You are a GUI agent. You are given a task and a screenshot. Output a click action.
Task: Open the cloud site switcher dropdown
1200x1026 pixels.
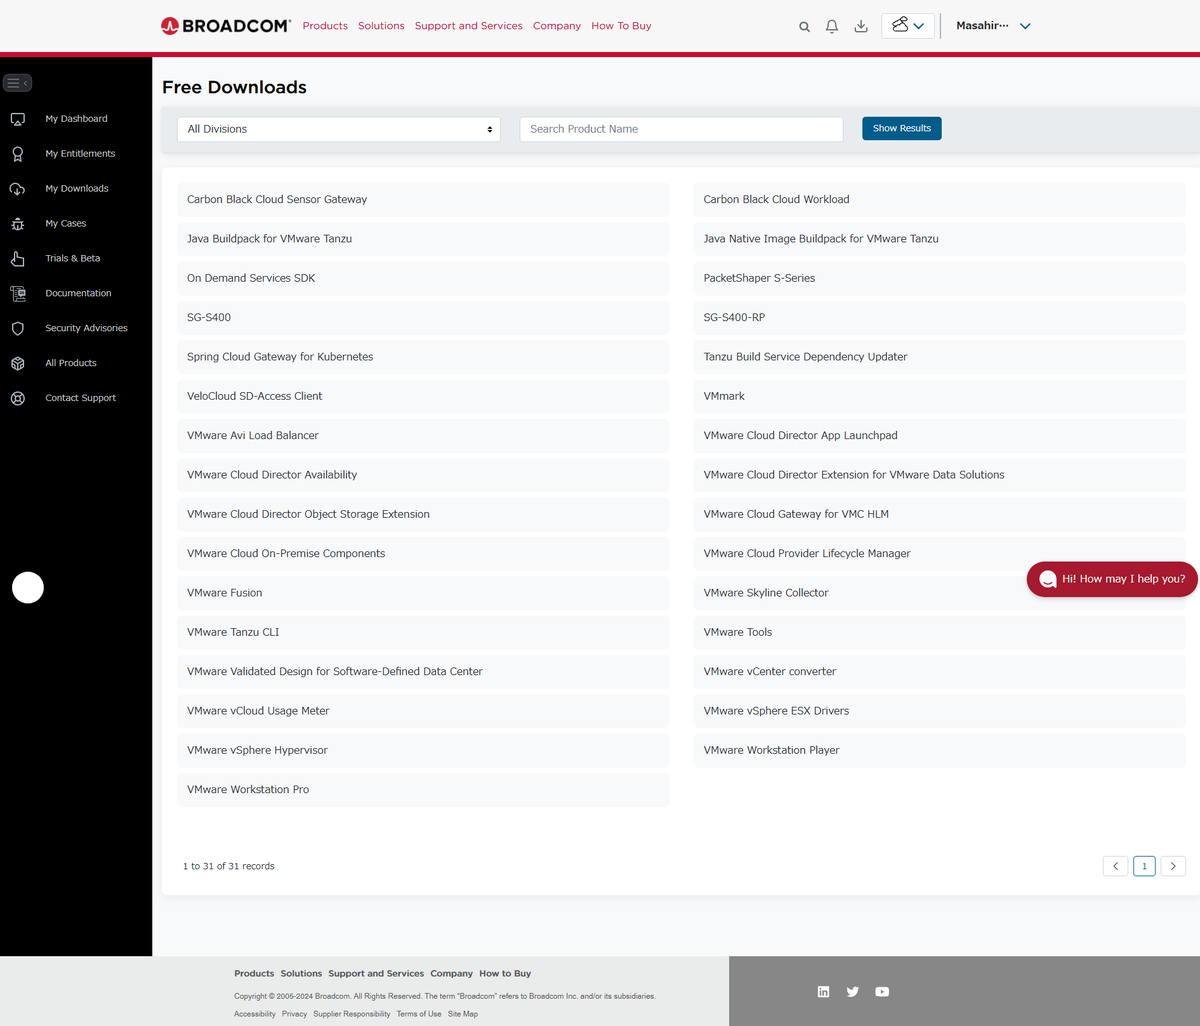(x=908, y=26)
